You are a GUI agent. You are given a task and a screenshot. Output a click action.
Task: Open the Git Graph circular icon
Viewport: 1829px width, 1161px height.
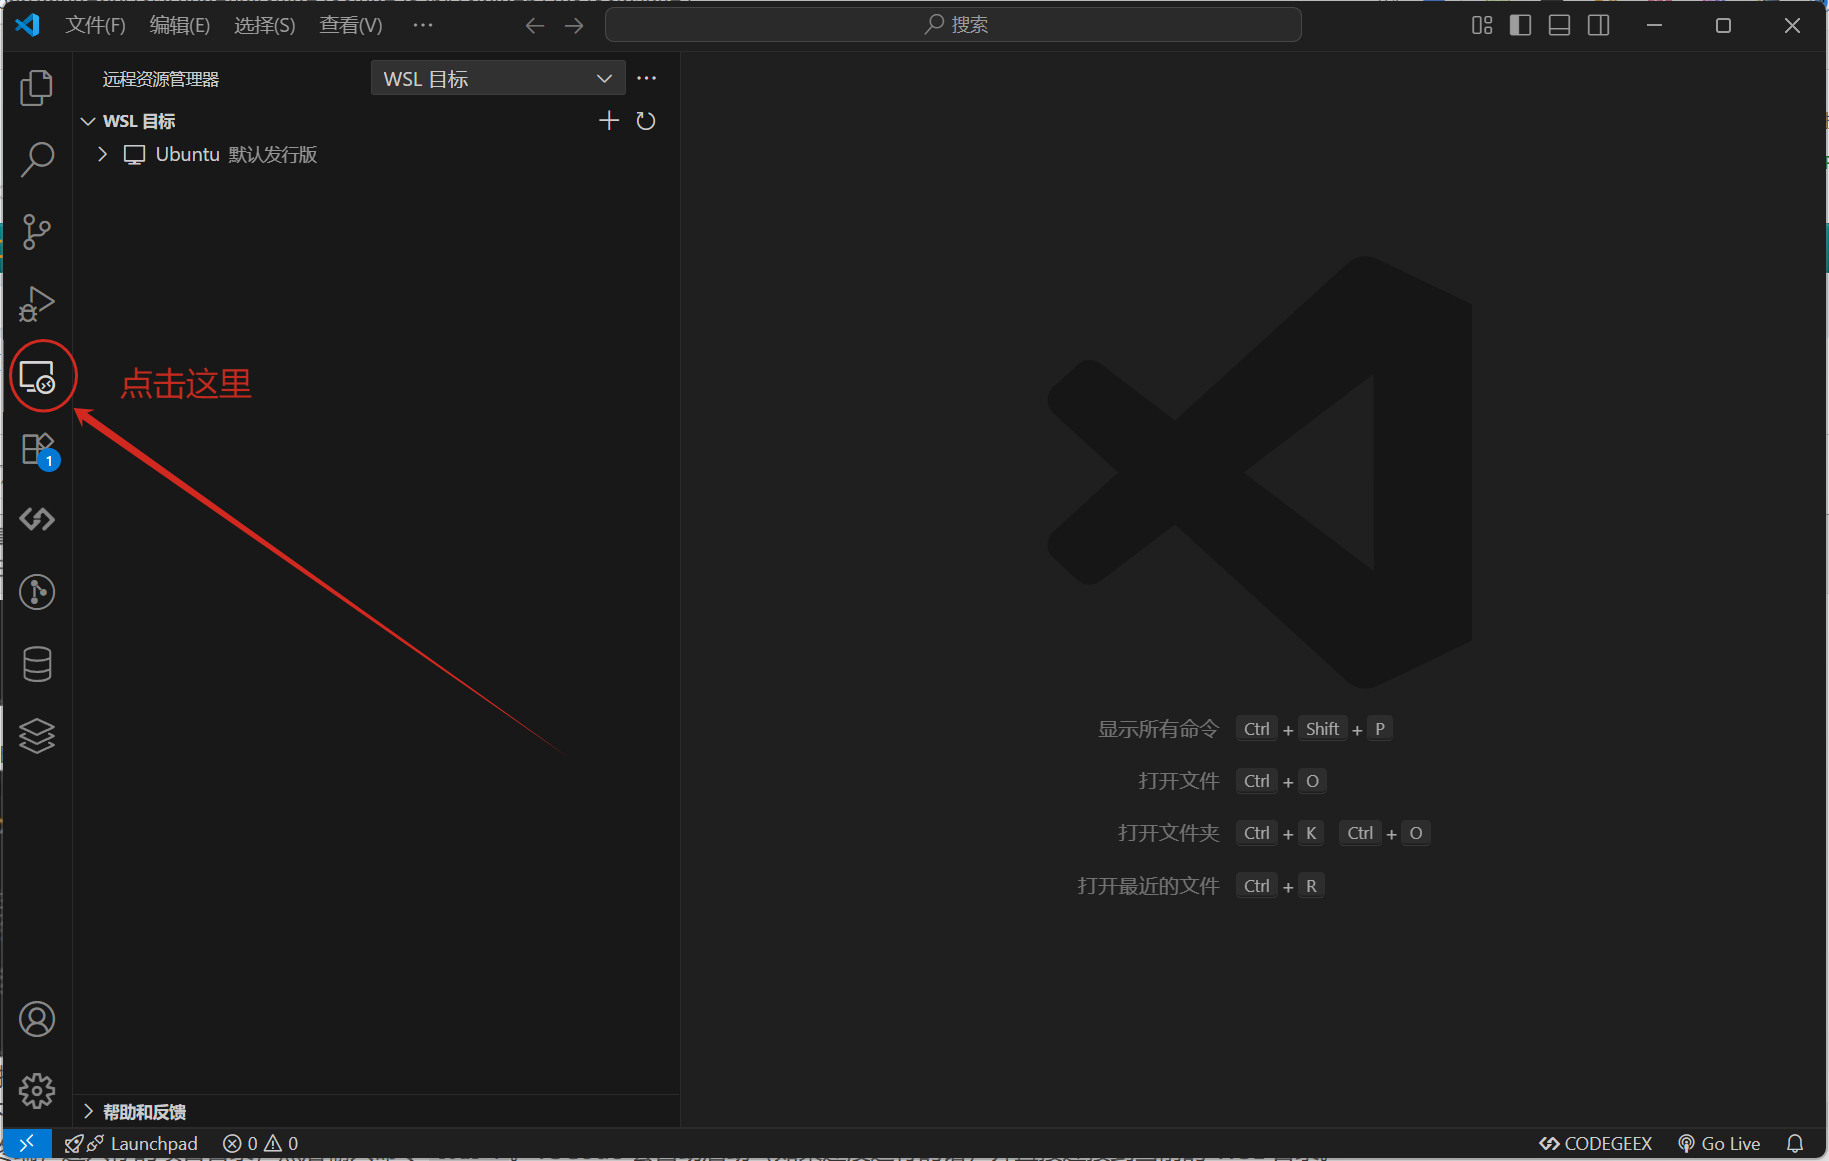tap(37, 592)
